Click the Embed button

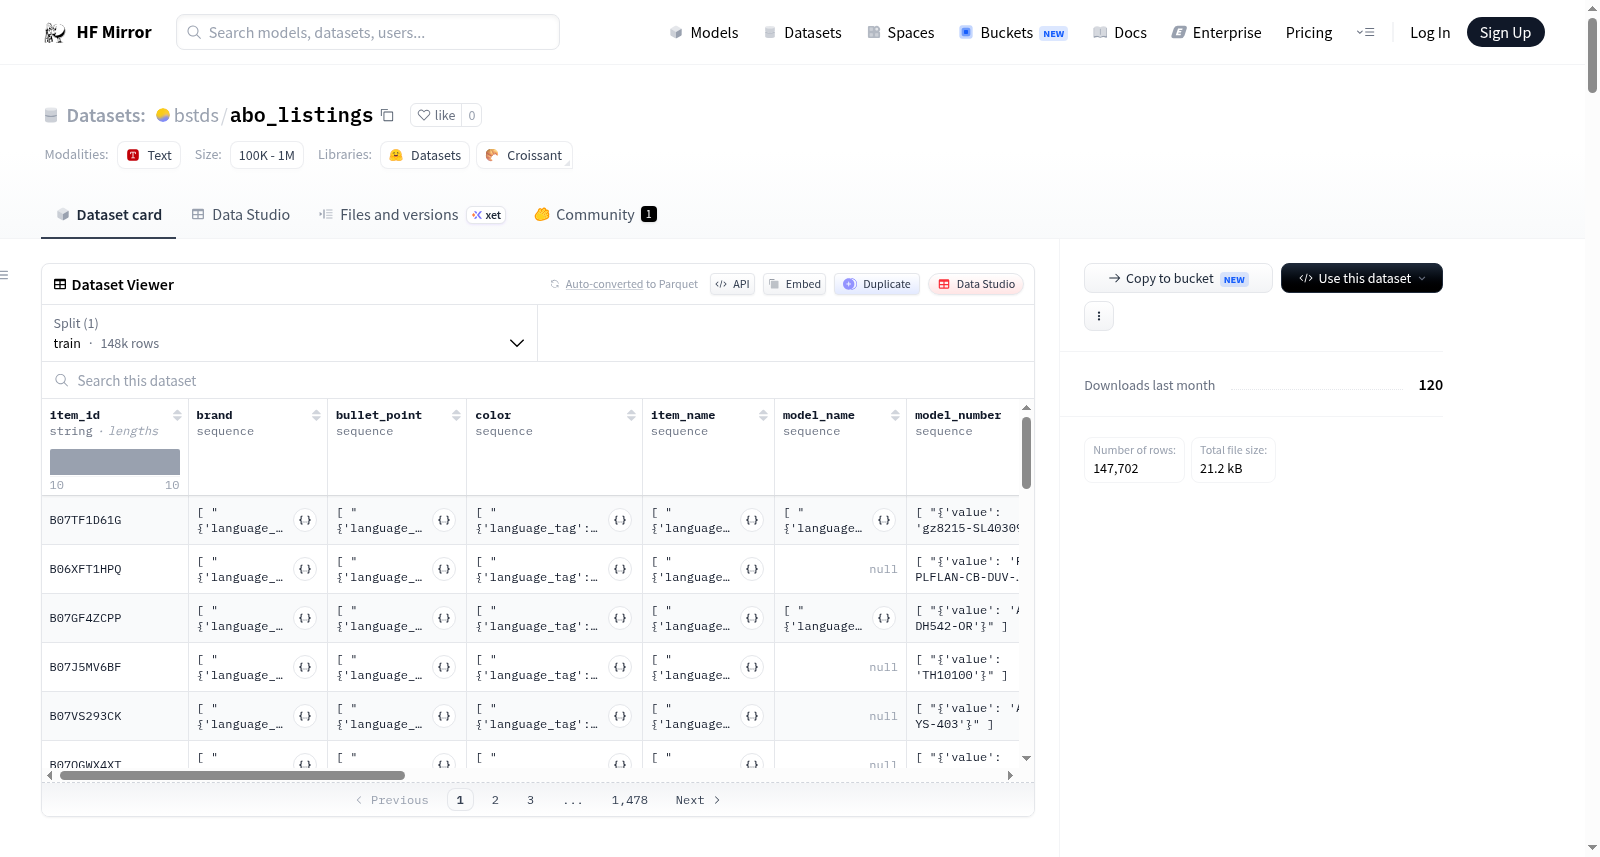[x=794, y=284]
